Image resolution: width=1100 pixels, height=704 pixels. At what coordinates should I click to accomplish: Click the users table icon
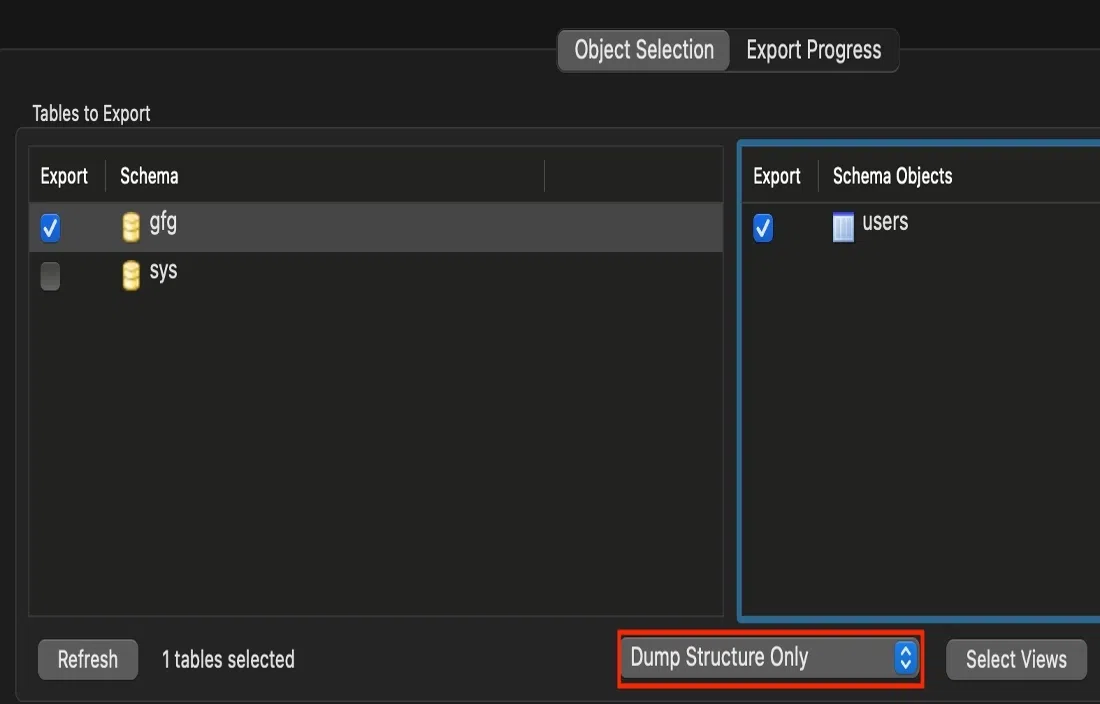[x=844, y=228]
